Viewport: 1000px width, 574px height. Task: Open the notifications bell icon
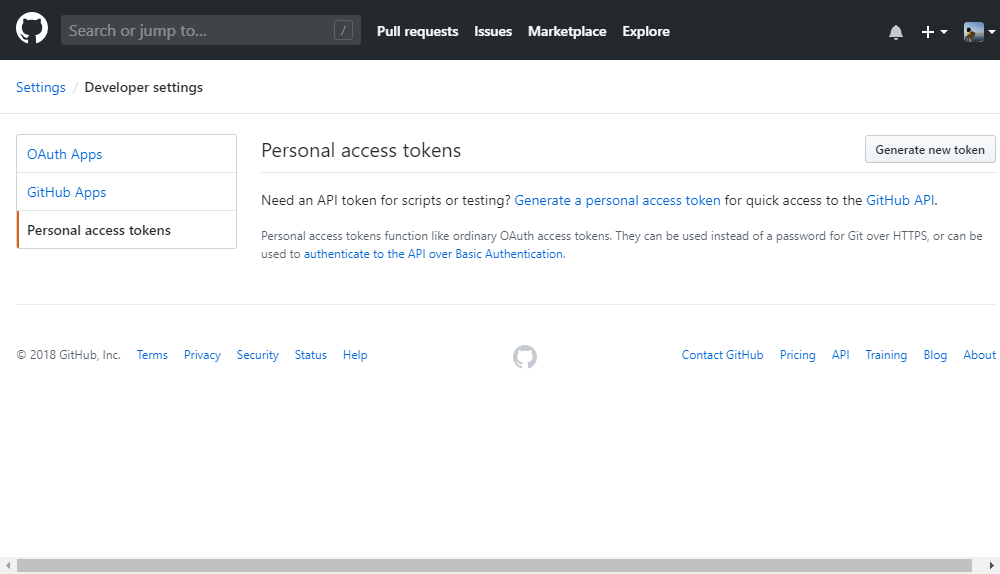895,32
